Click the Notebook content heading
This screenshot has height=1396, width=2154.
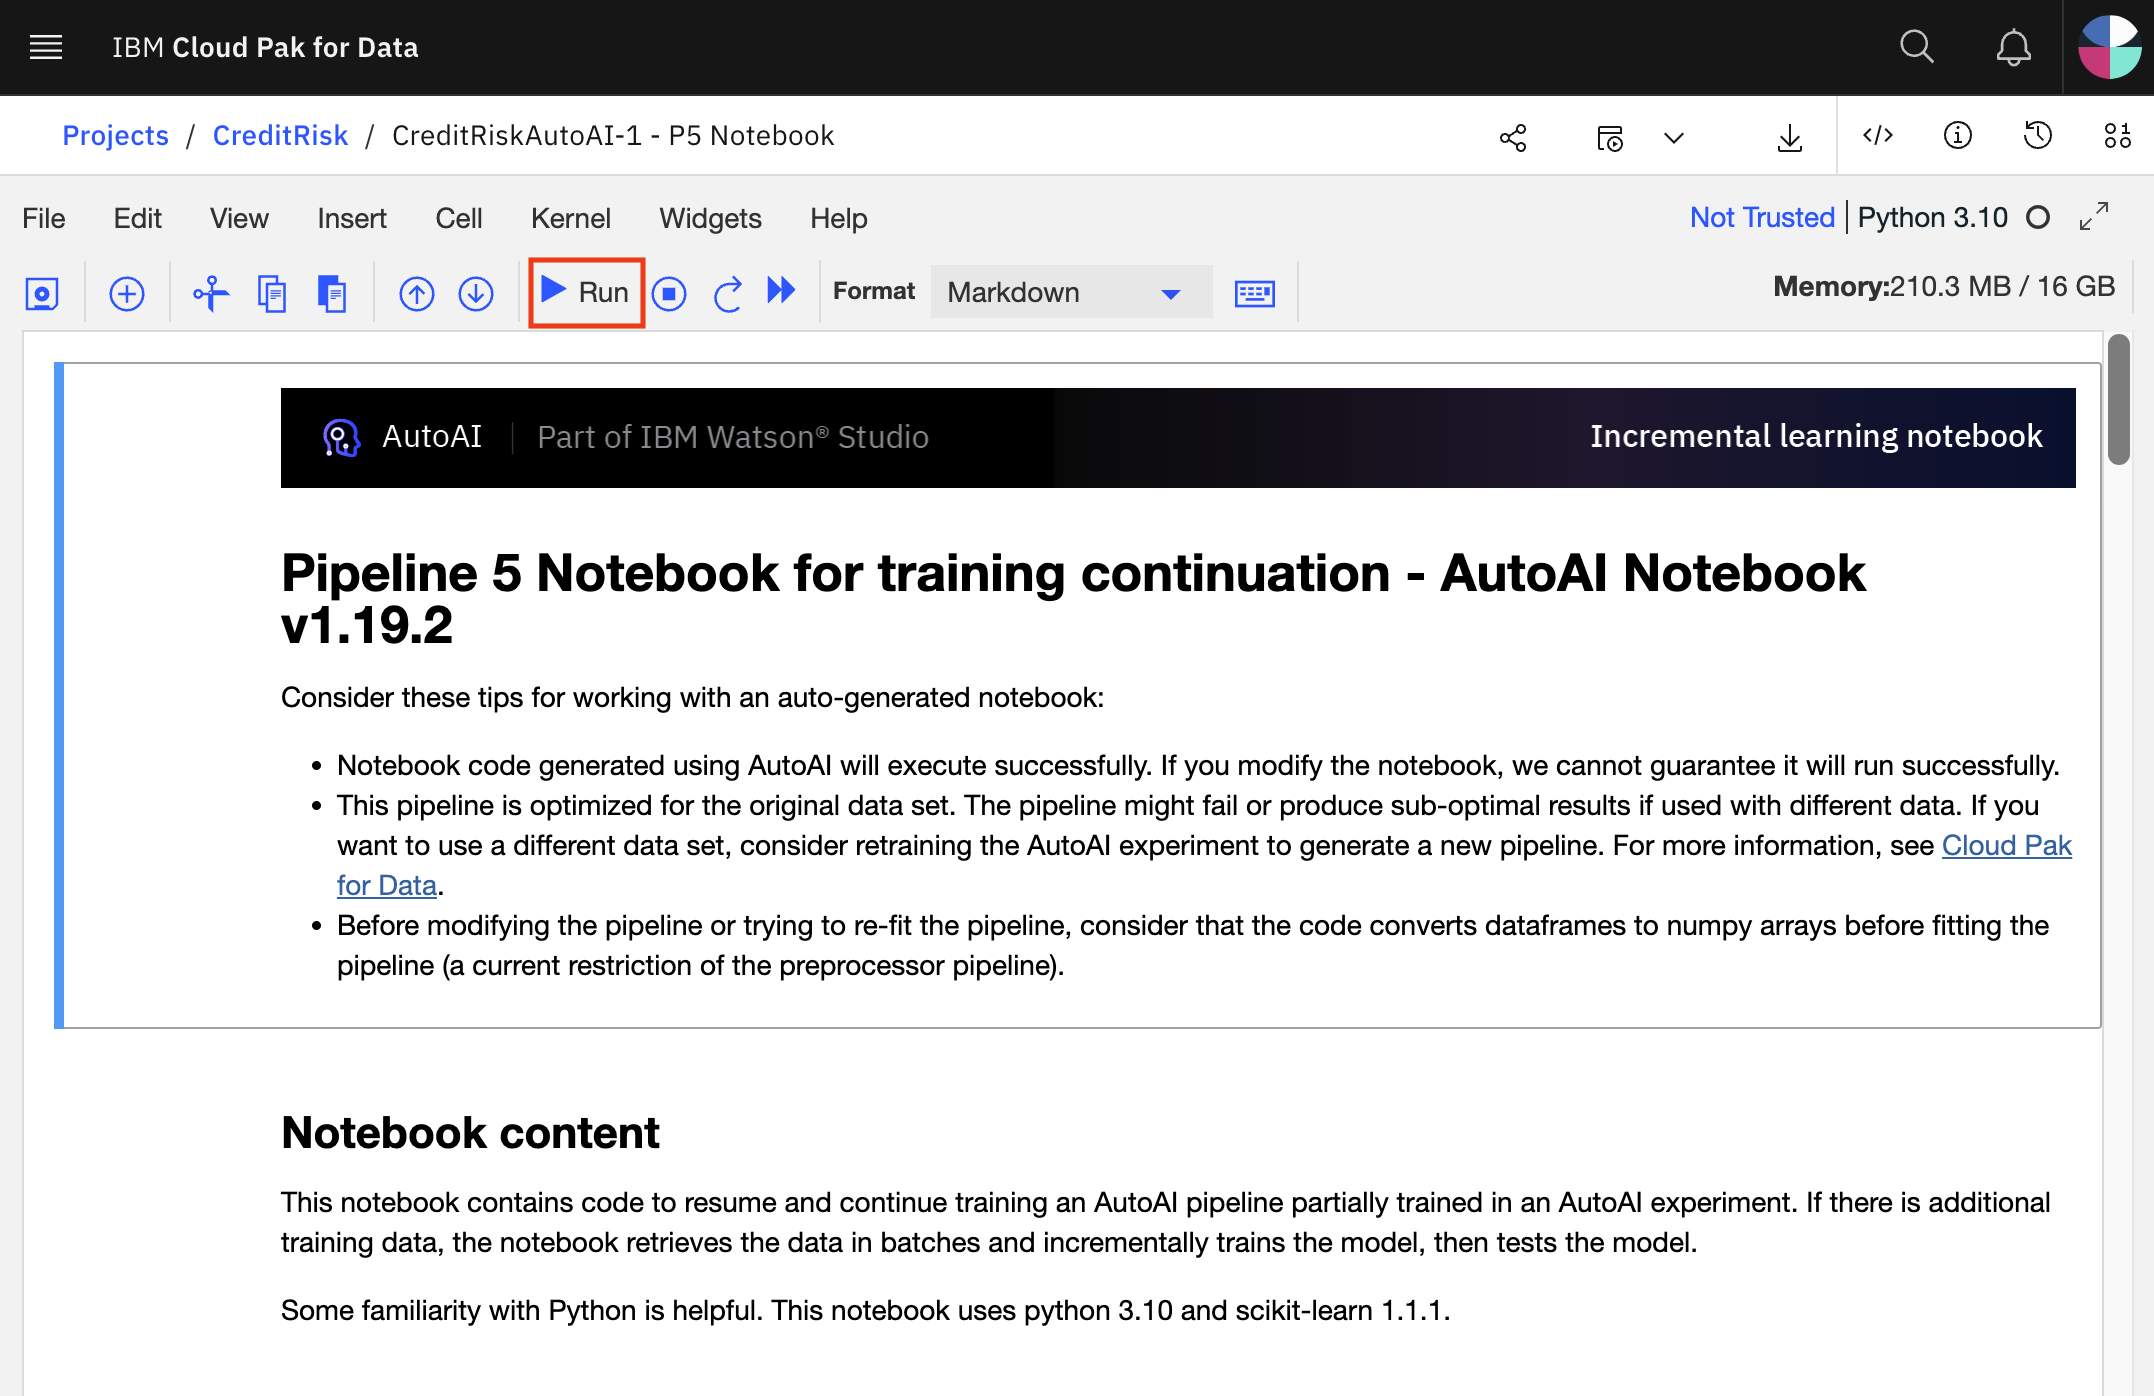click(x=470, y=1133)
